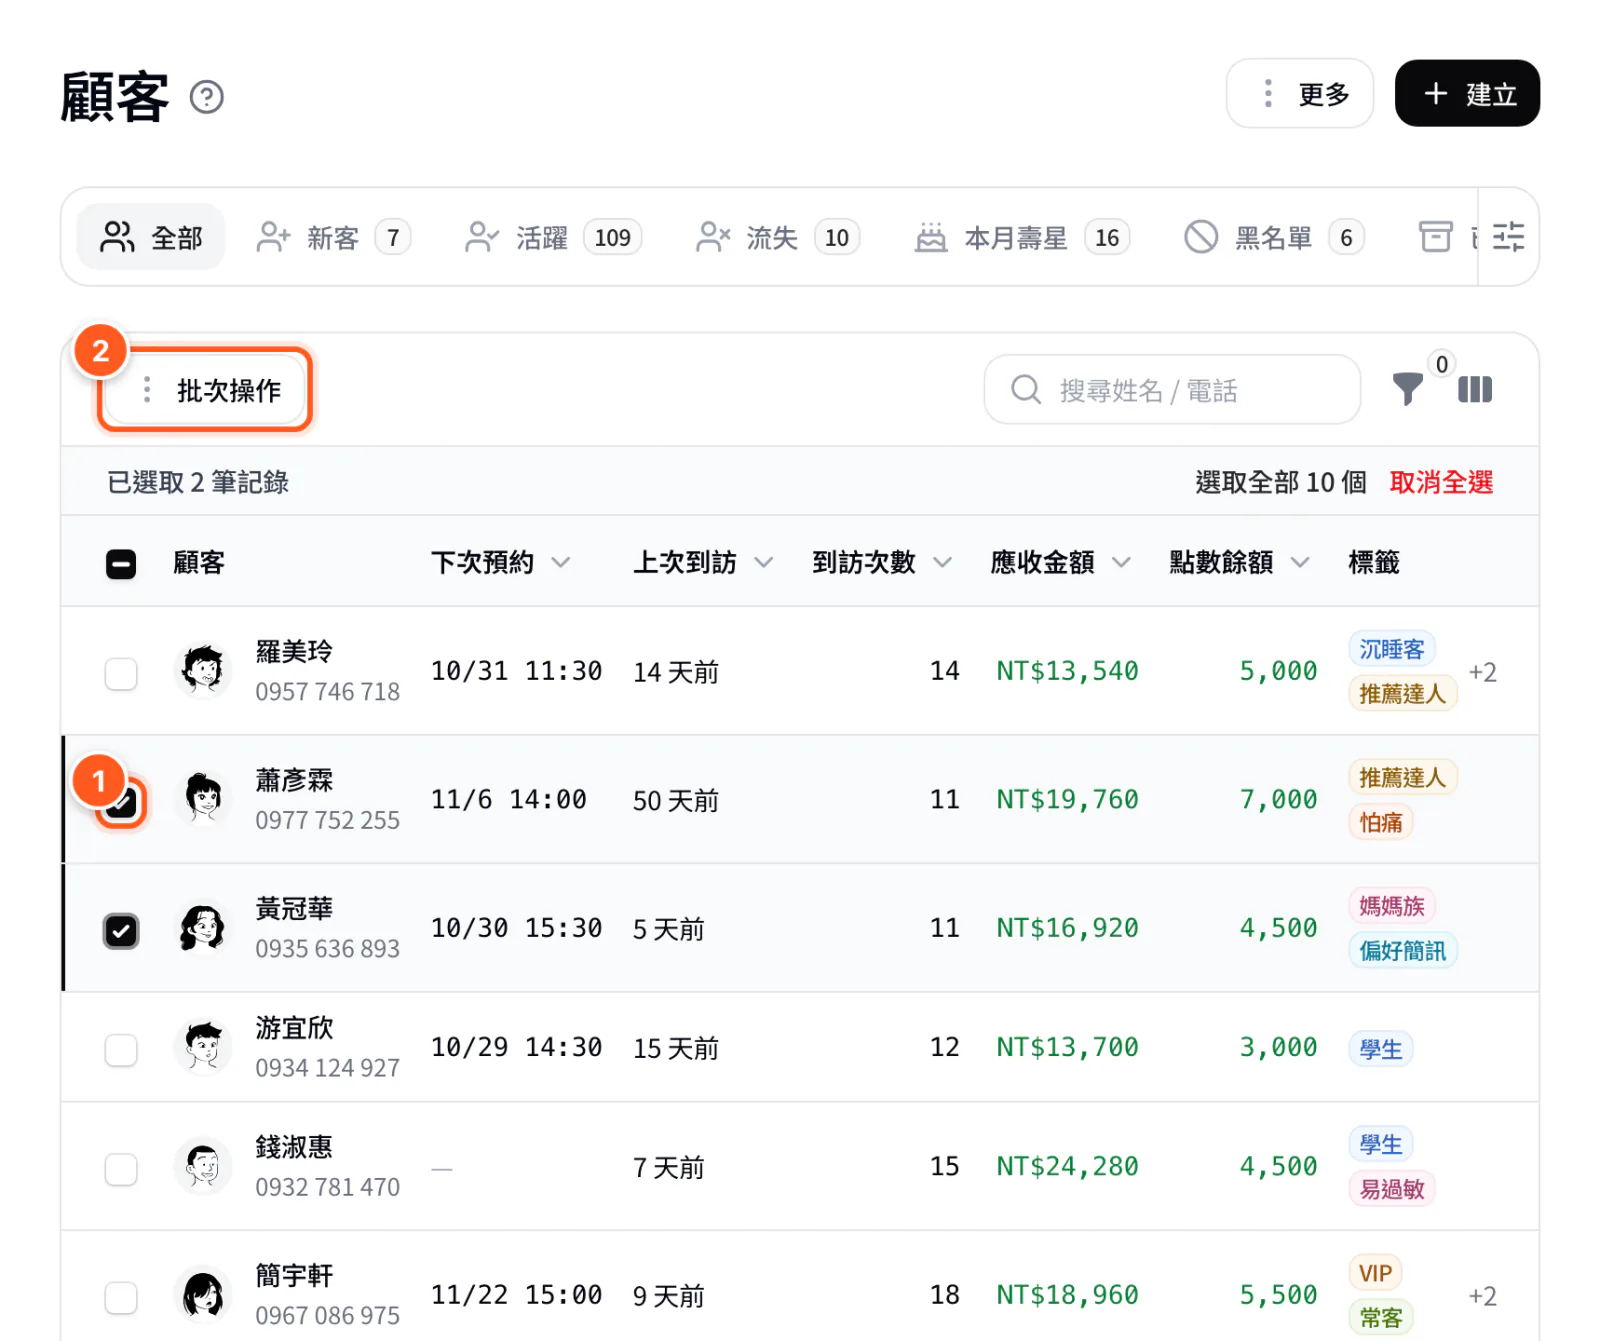Click 黃冠華's avatar
The height and width of the screenshot is (1341, 1600).
pos(203,928)
